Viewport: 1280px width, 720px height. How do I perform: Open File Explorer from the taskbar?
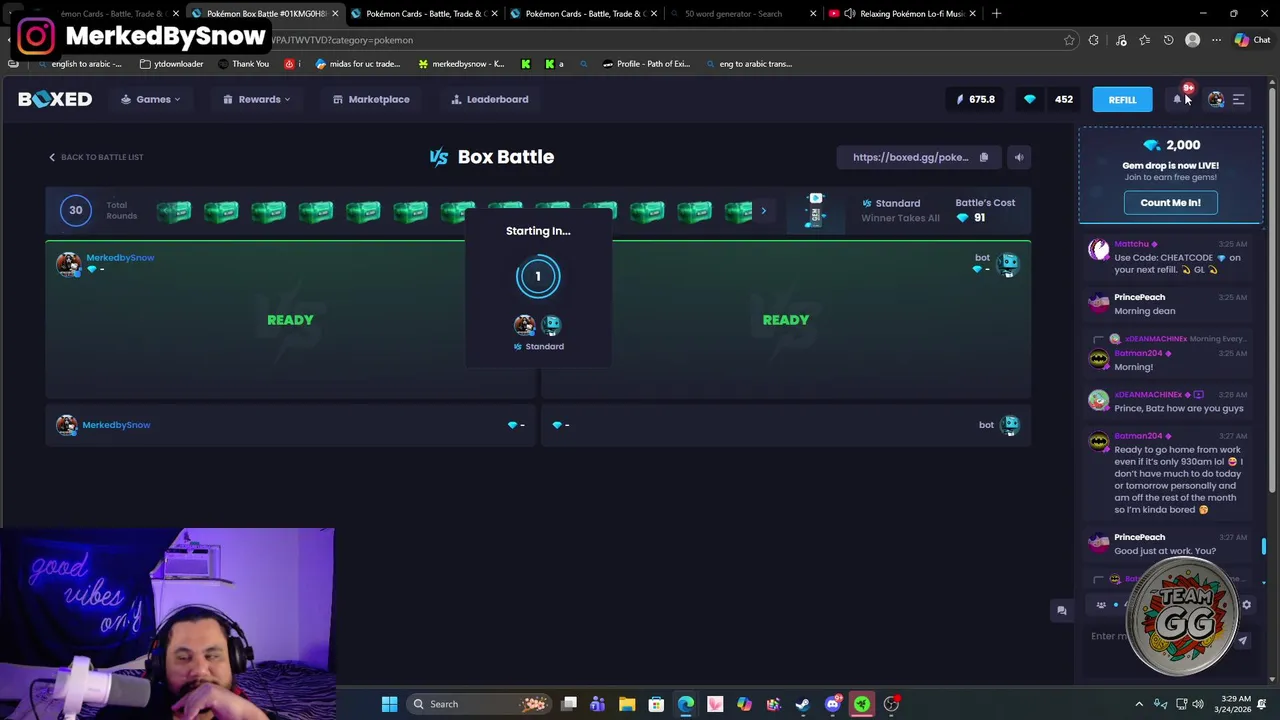[627, 704]
